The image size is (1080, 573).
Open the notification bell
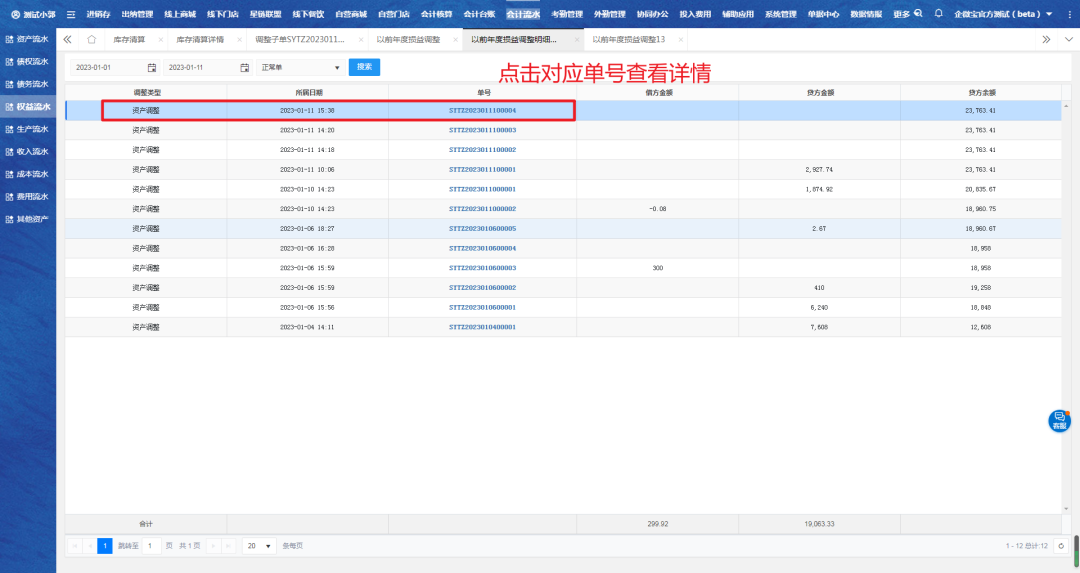click(938, 14)
